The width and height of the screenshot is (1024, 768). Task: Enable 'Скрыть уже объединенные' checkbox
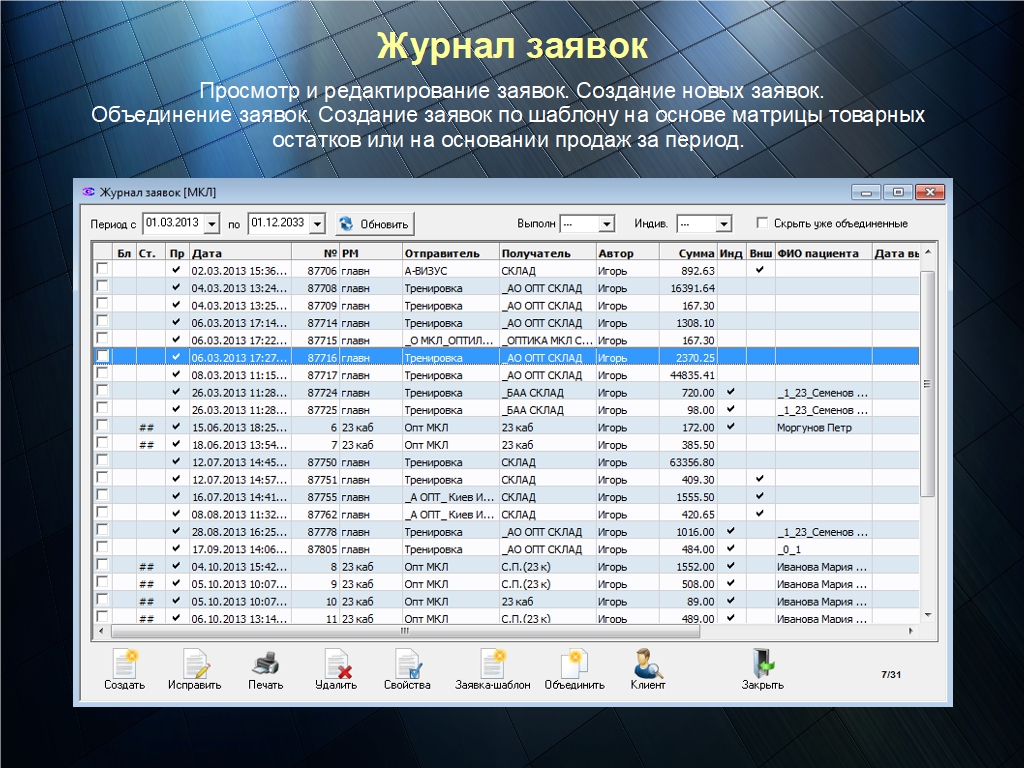(x=762, y=223)
